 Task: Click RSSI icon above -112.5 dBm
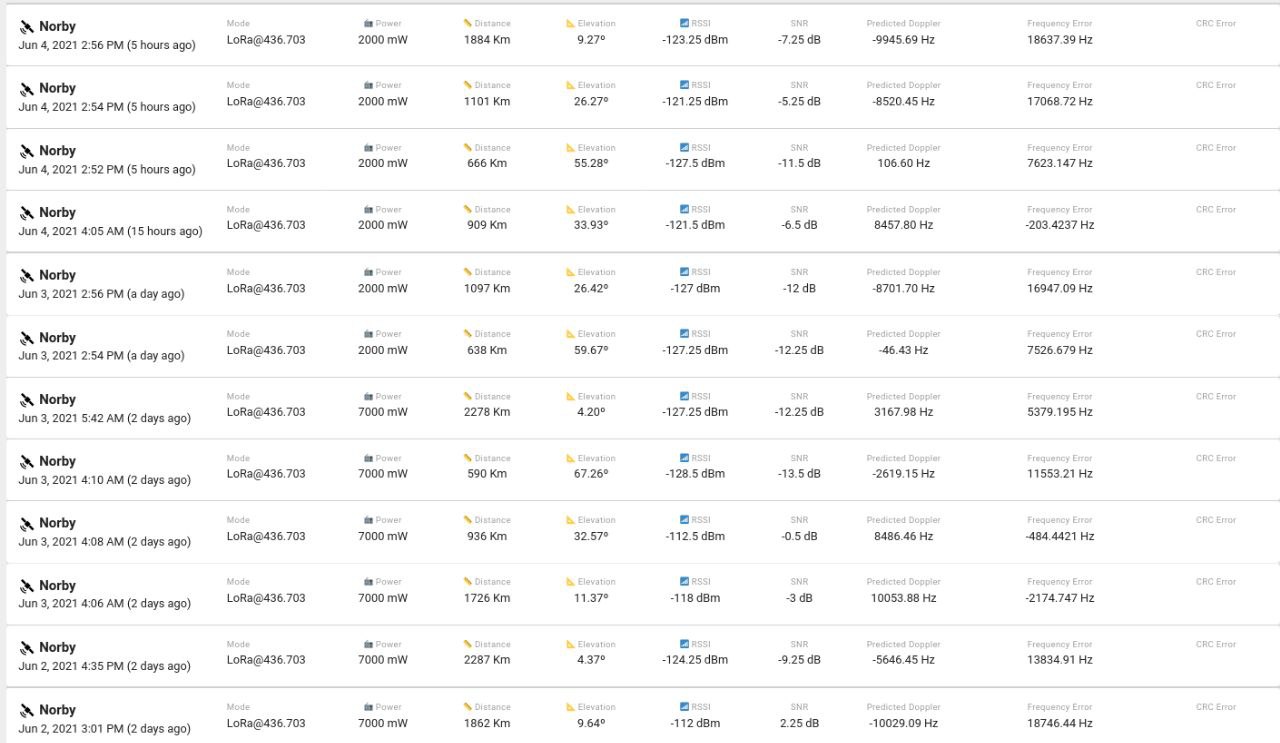(x=684, y=521)
